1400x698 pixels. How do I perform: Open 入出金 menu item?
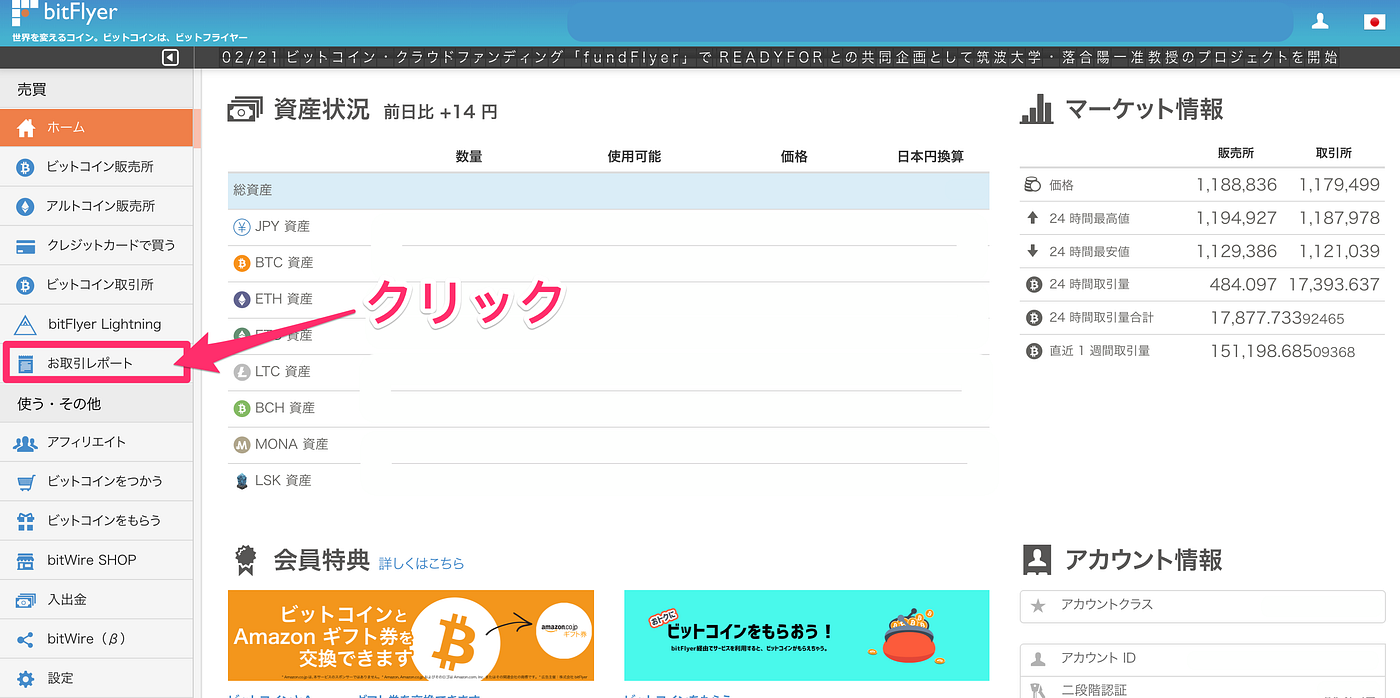coord(97,599)
